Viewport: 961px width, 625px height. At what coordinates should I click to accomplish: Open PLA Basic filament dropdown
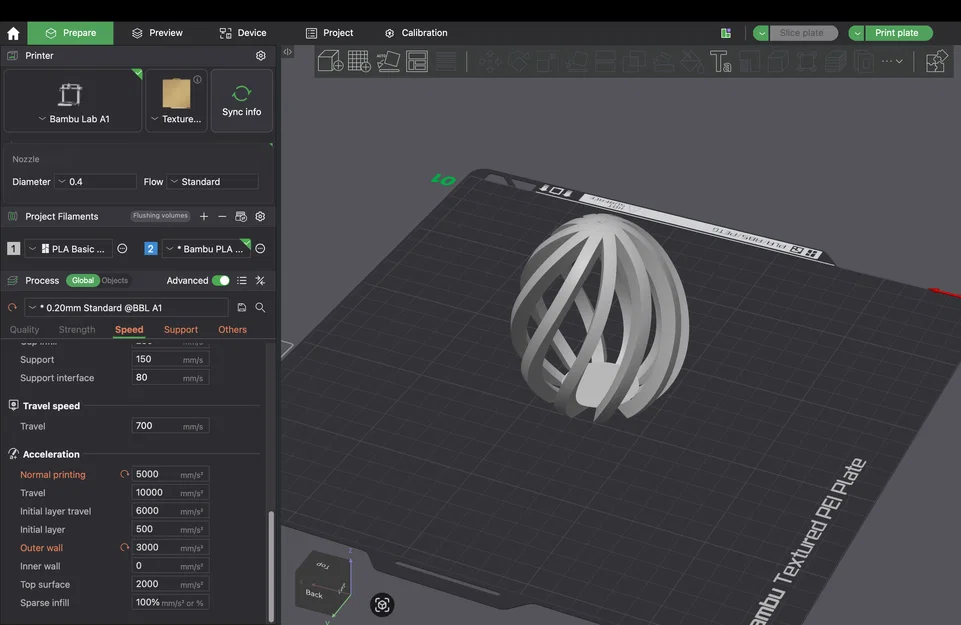(x=68, y=249)
